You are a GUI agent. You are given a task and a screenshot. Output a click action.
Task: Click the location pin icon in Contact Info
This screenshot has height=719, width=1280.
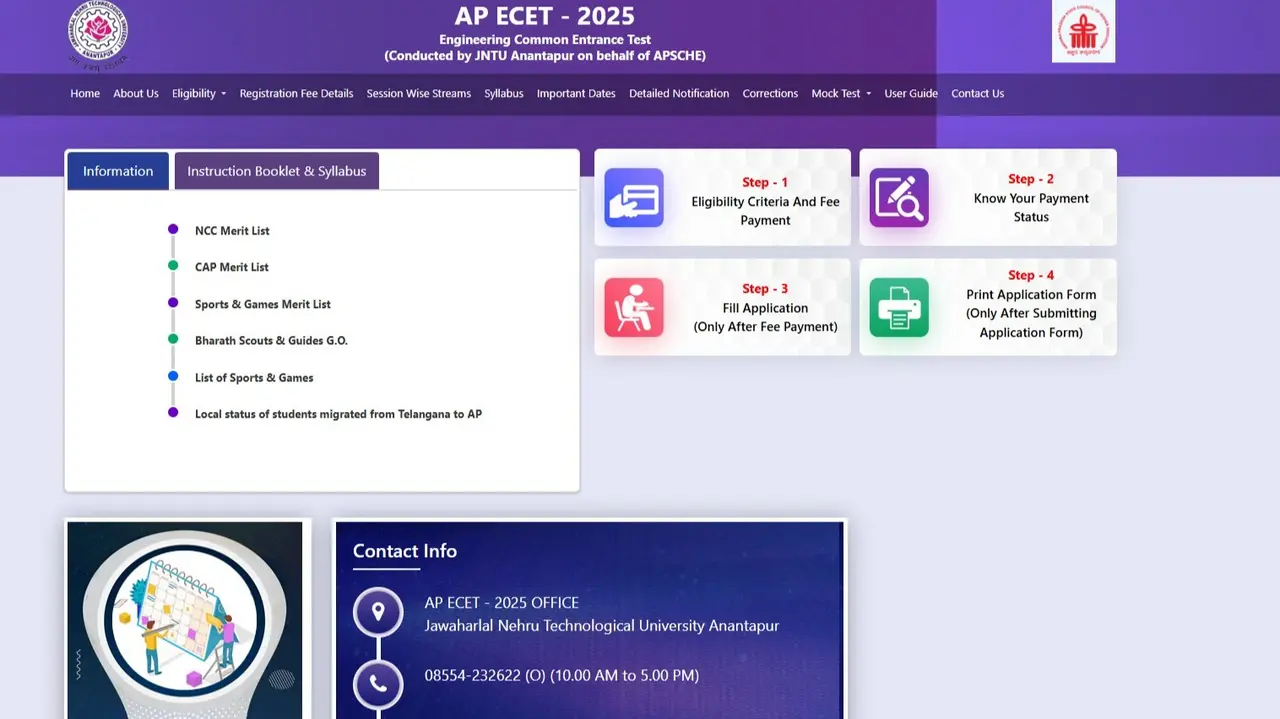point(378,610)
